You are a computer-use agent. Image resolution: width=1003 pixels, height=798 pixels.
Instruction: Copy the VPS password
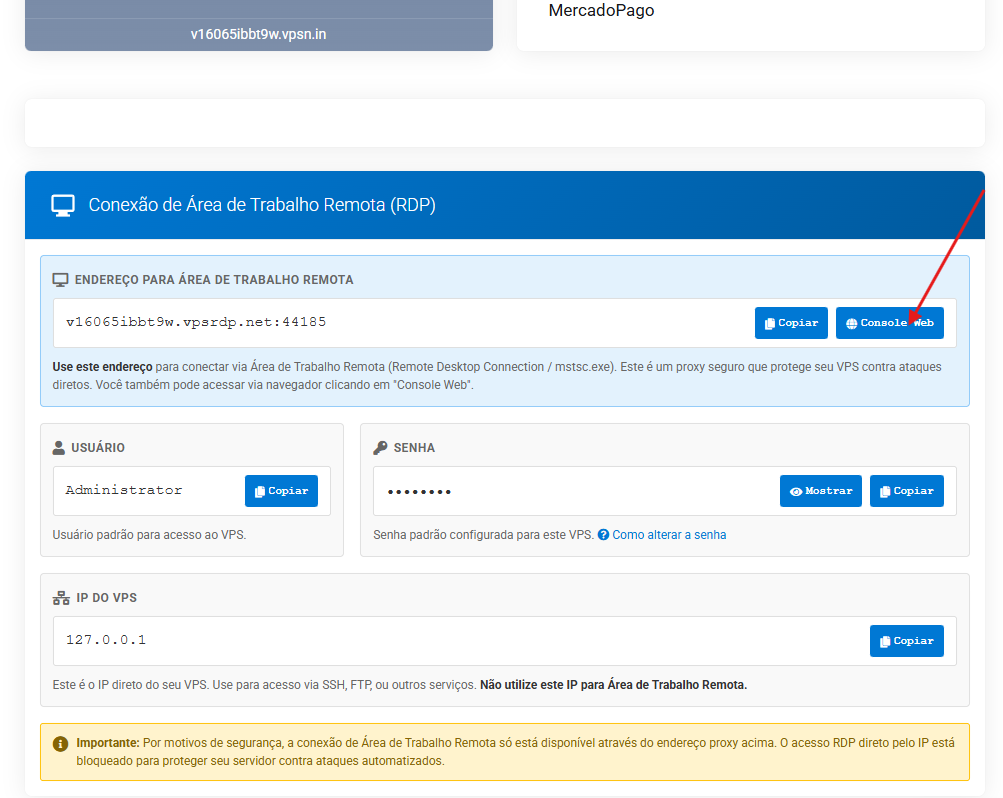click(x=906, y=491)
